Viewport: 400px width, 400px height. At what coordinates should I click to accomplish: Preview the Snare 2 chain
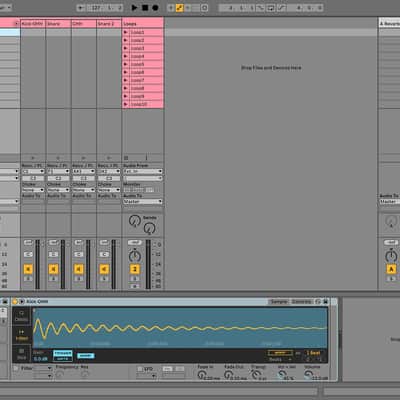pyautogui.click(x=109, y=158)
